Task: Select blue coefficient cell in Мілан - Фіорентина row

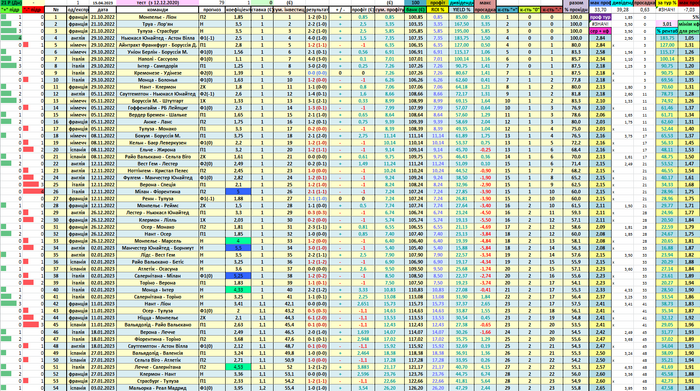Action: click(238, 192)
